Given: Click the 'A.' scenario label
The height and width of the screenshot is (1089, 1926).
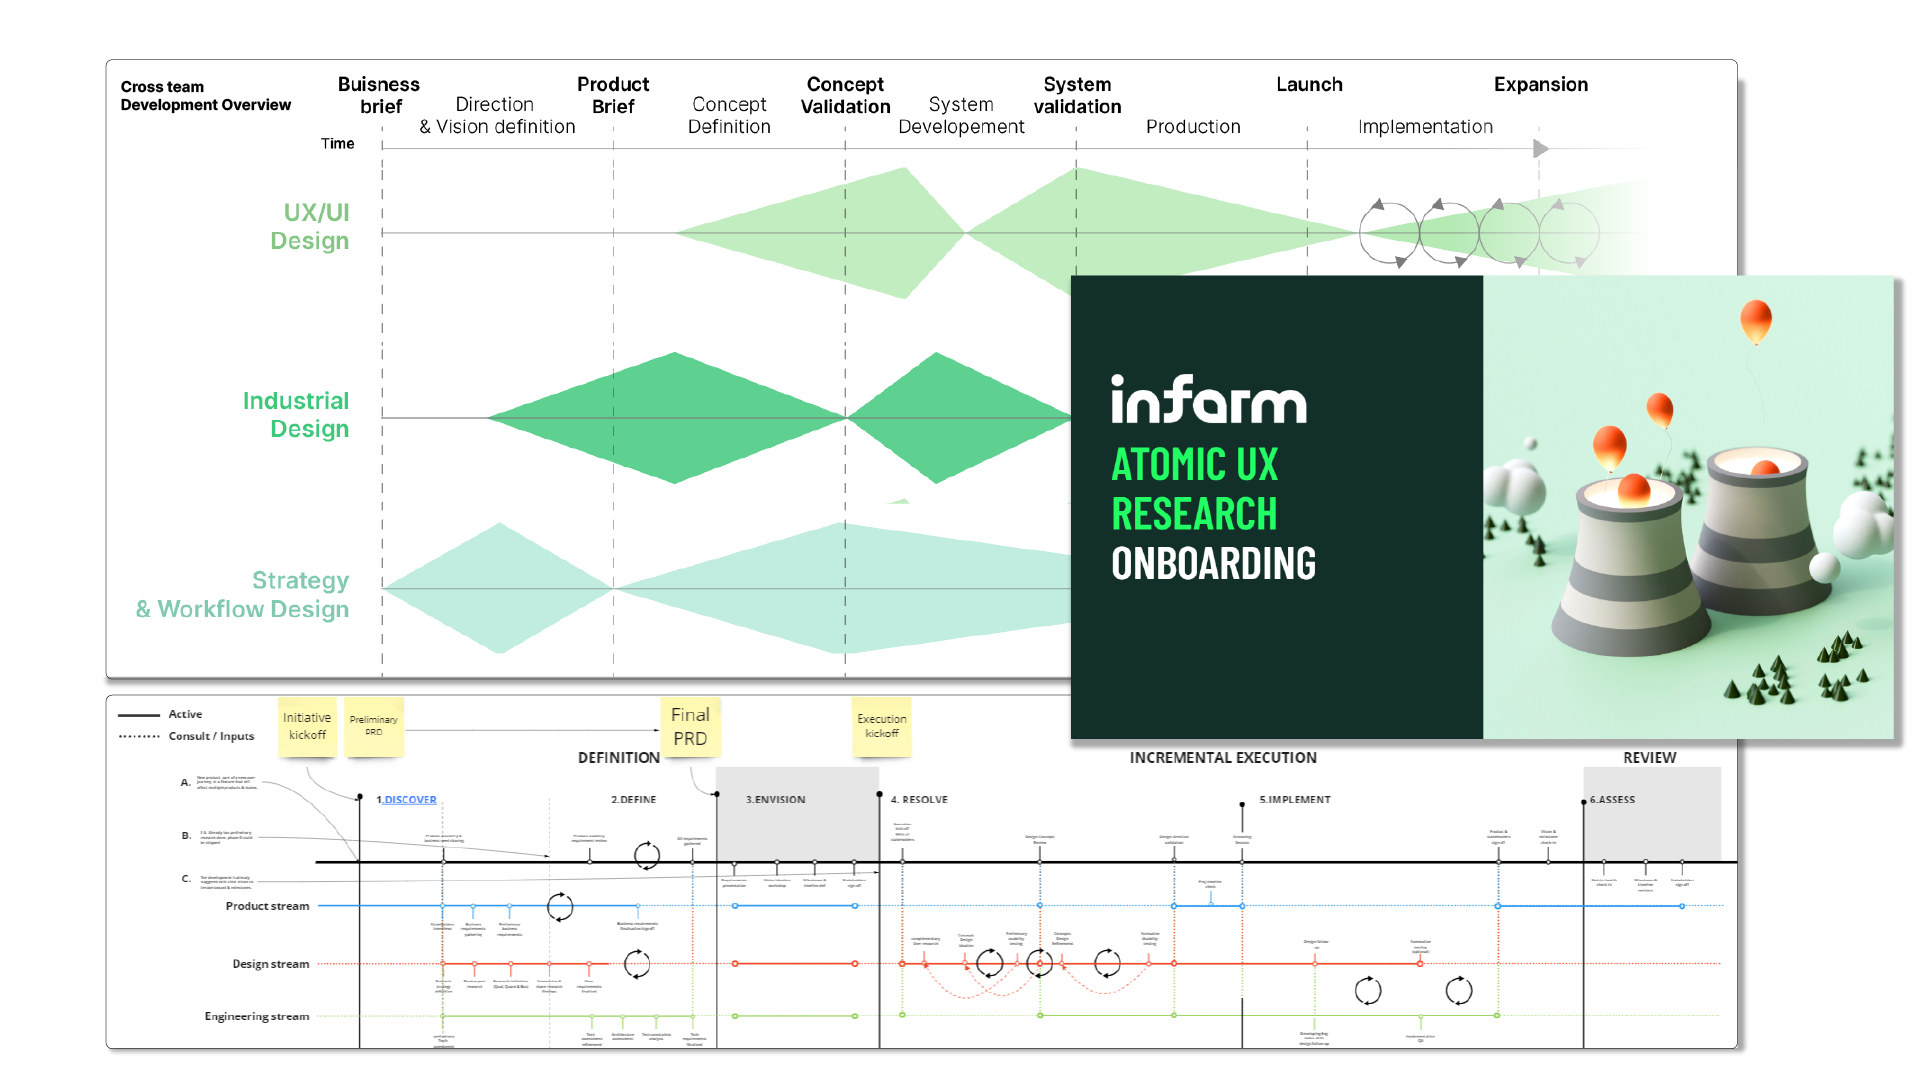Looking at the screenshot, I should pos(185,783).
